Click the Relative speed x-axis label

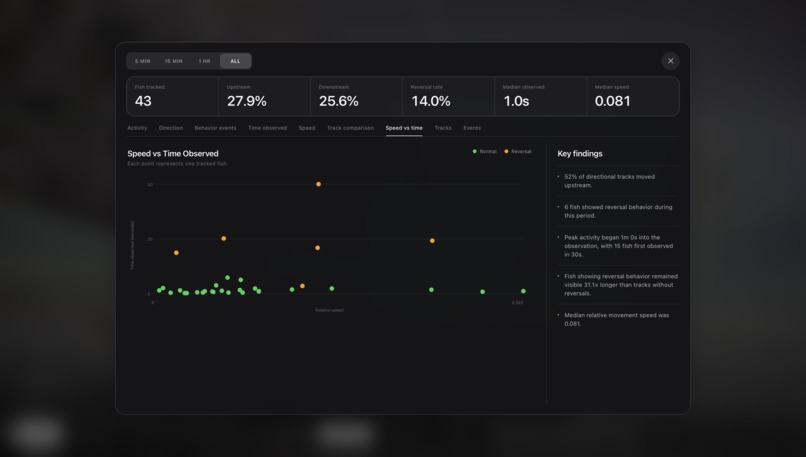(329, 310)
